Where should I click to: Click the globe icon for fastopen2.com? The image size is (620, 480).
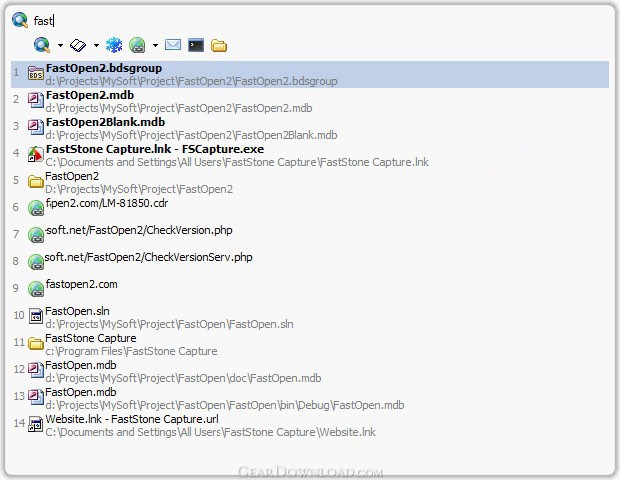pos(36,289)
